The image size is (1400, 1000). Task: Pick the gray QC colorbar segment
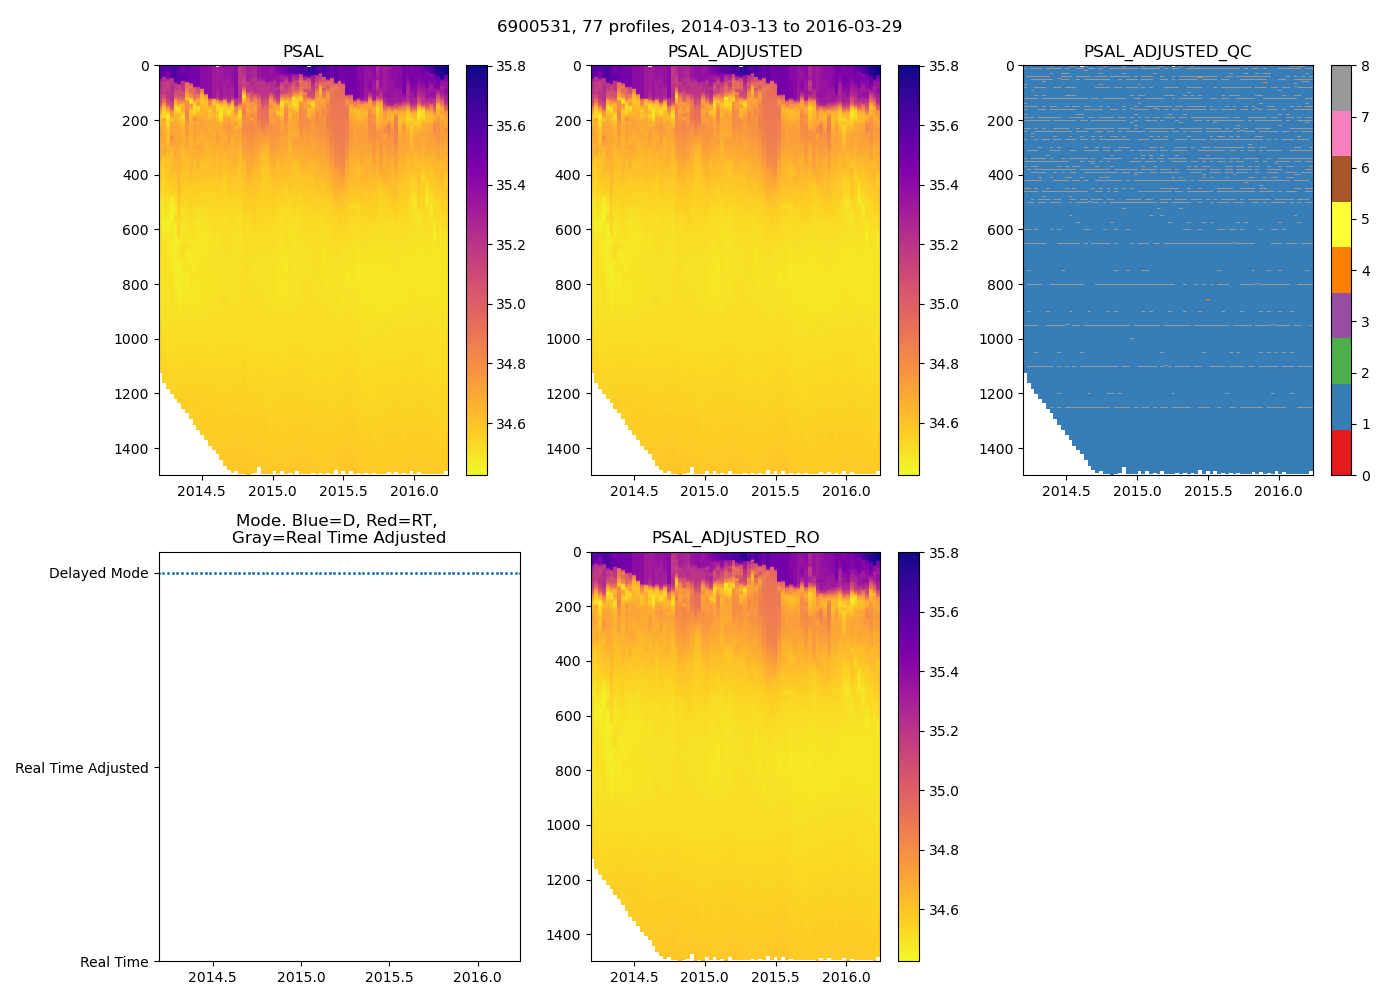point(1341,88)
